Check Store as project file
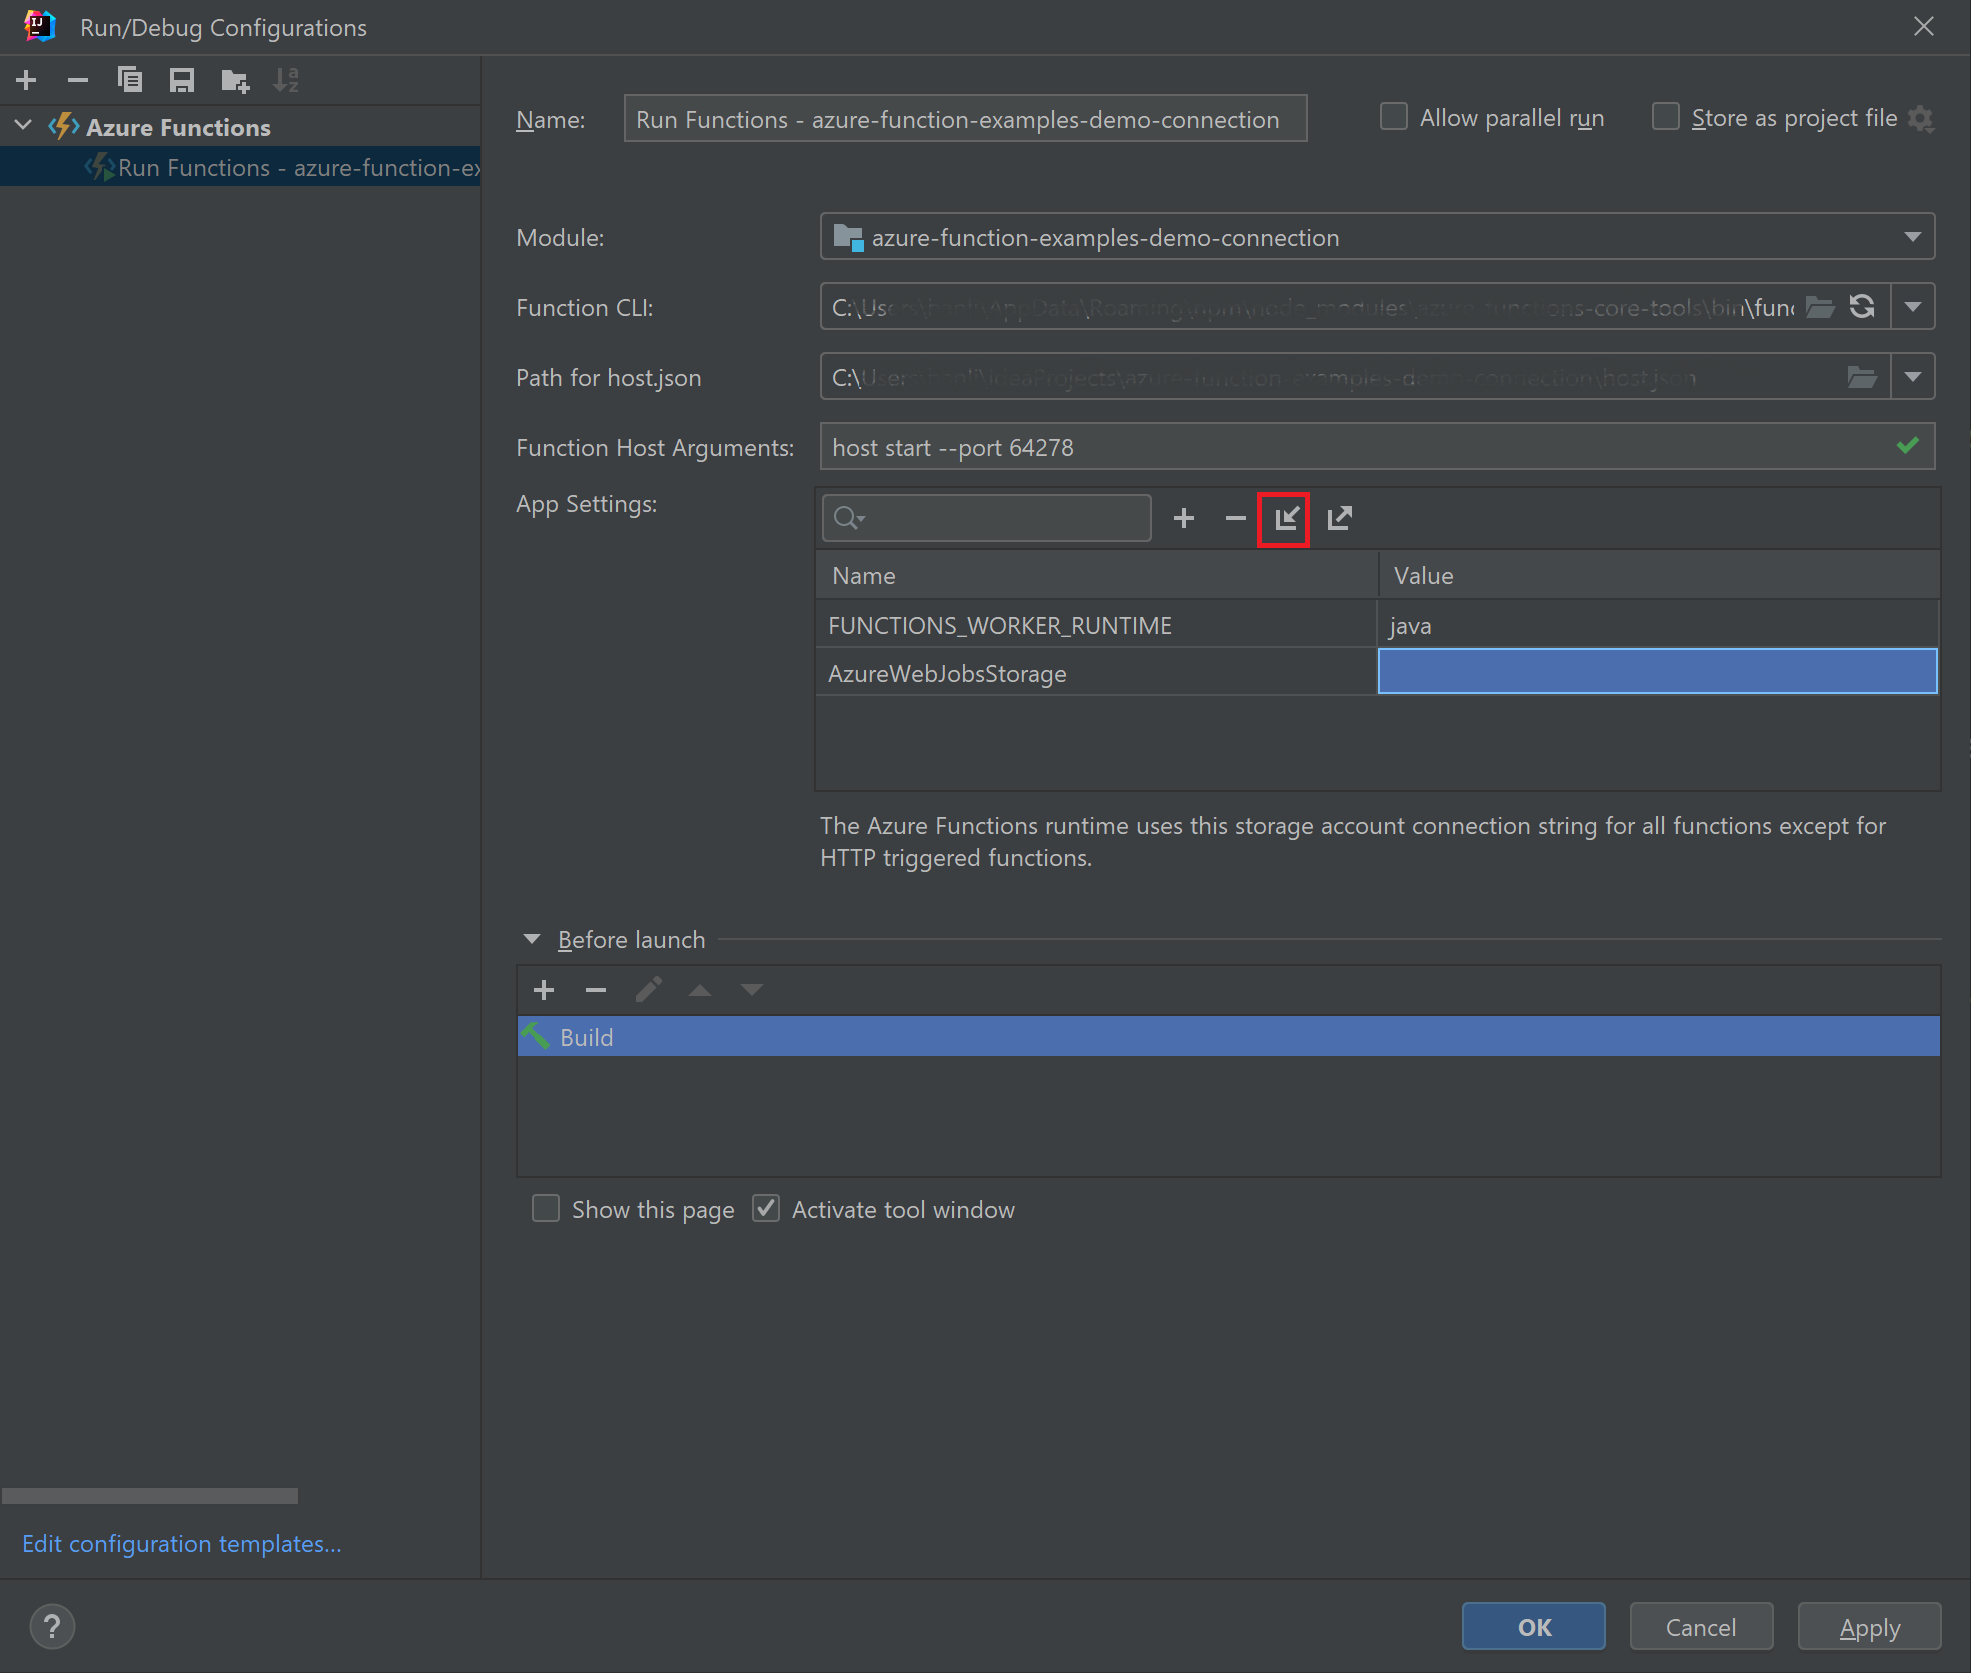 coord(1666,117)
